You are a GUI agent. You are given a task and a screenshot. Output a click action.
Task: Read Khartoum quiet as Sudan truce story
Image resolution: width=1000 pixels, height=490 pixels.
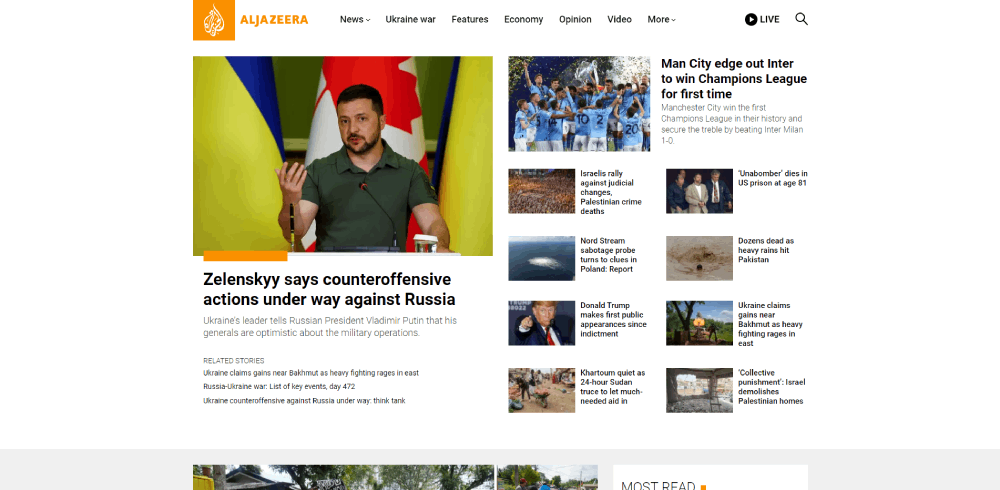tap(613, 387)
